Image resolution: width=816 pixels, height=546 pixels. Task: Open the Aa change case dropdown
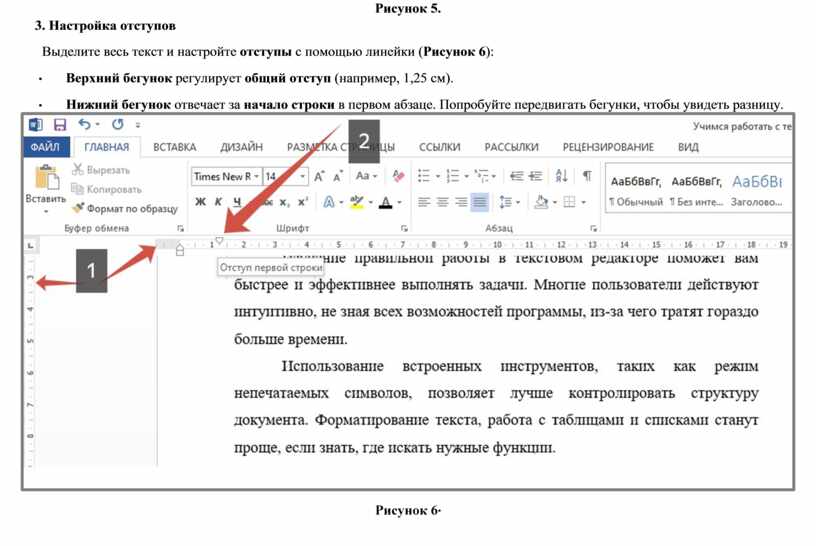[366, 176]
